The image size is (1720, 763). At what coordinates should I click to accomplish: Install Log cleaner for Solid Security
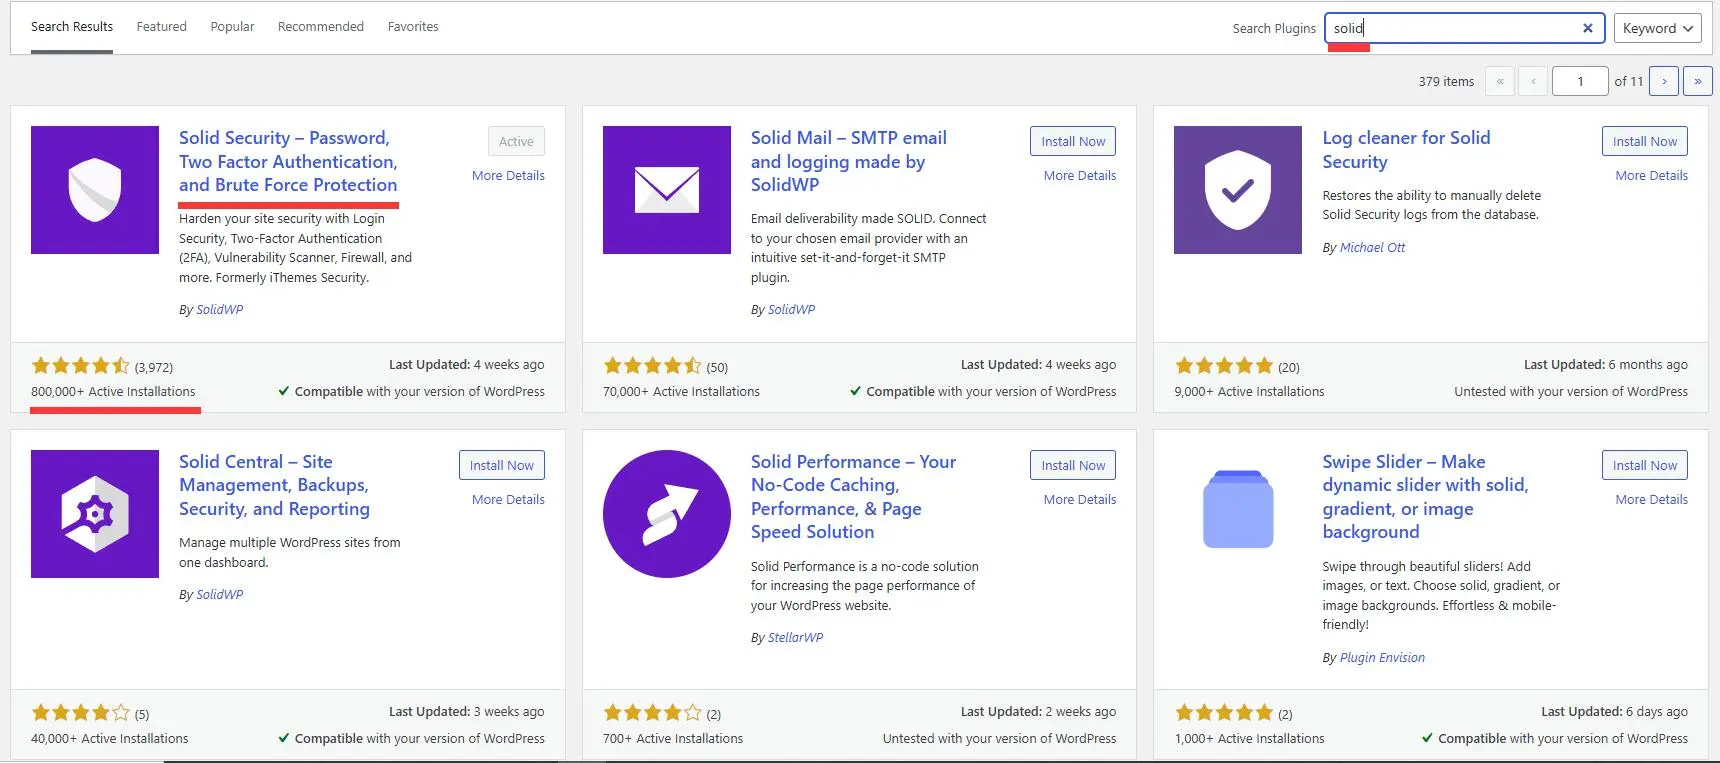point(1645,141)
